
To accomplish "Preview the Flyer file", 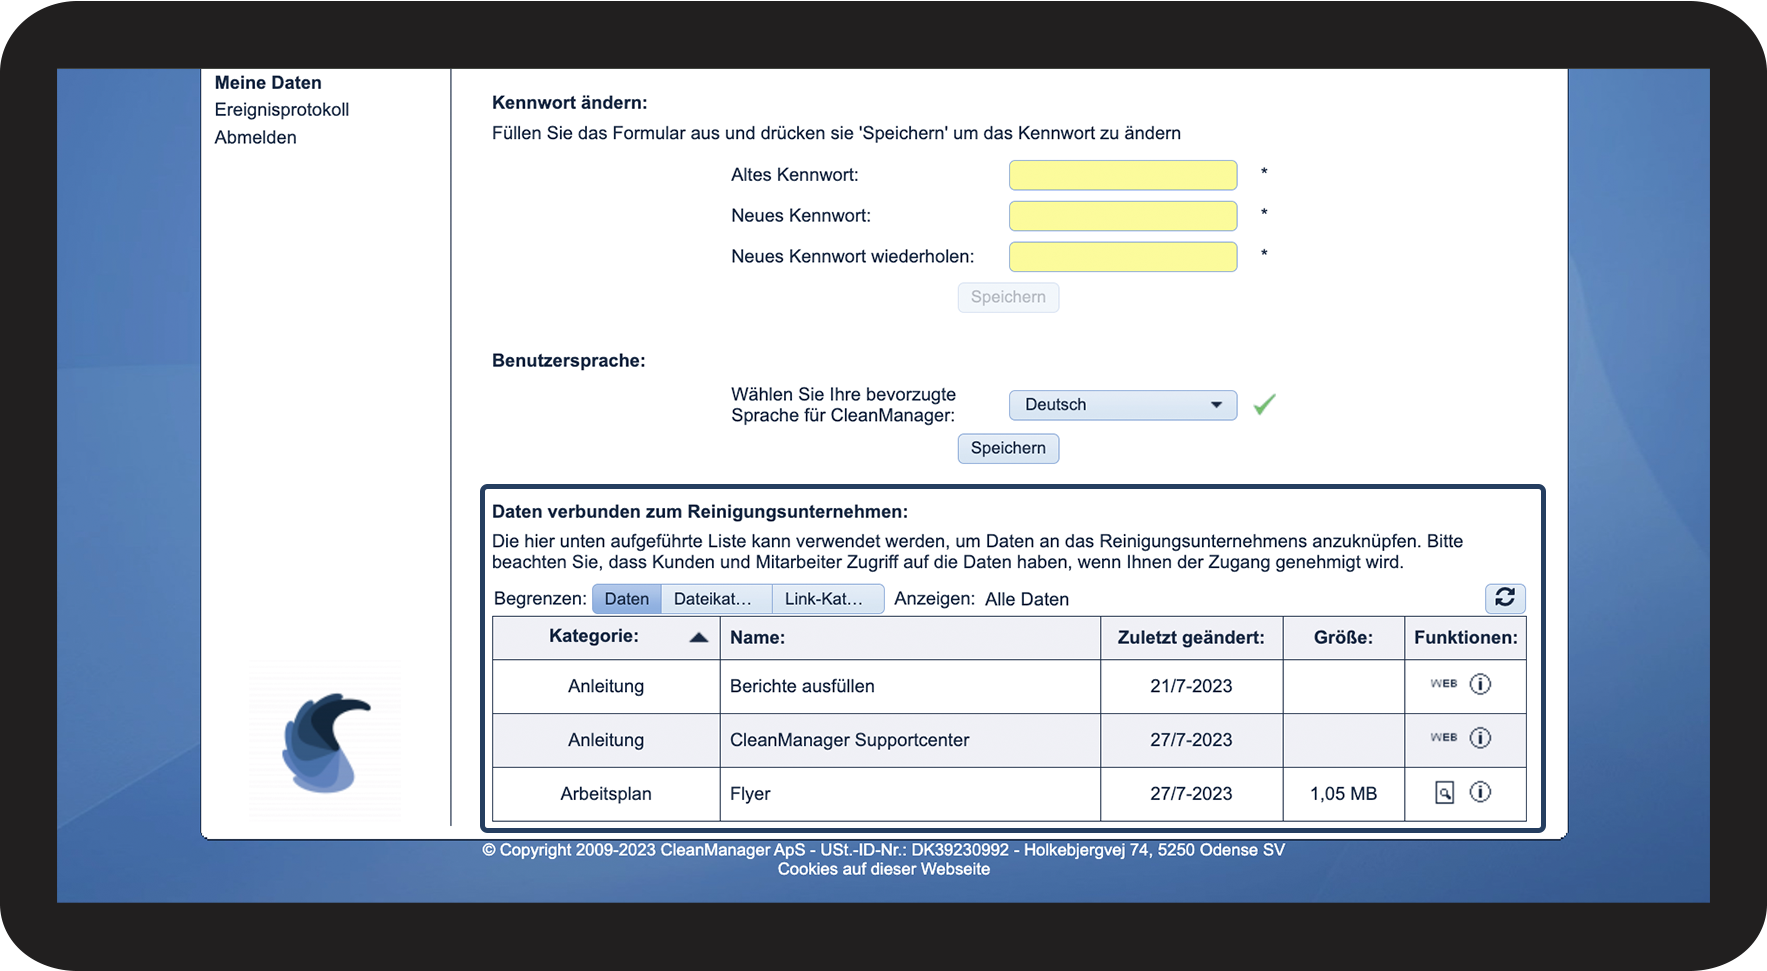I will click(x=1444, y=793).
